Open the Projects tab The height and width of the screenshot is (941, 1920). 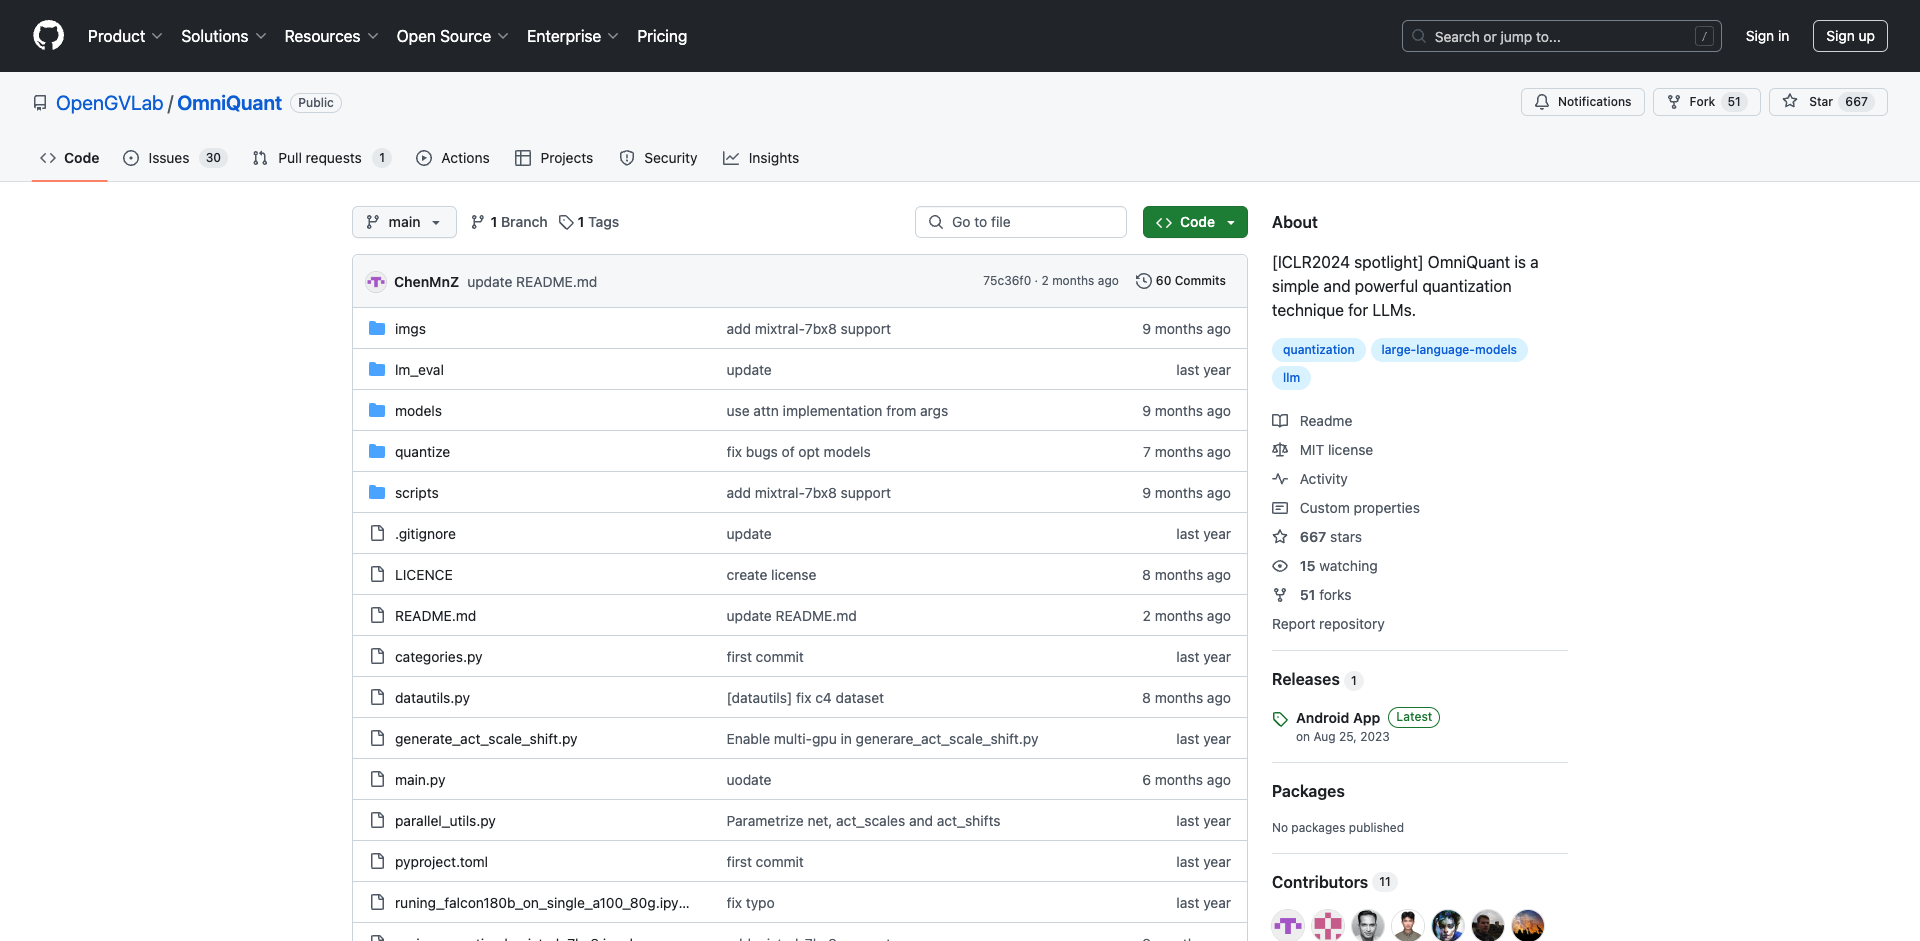[x=554, y=158]
